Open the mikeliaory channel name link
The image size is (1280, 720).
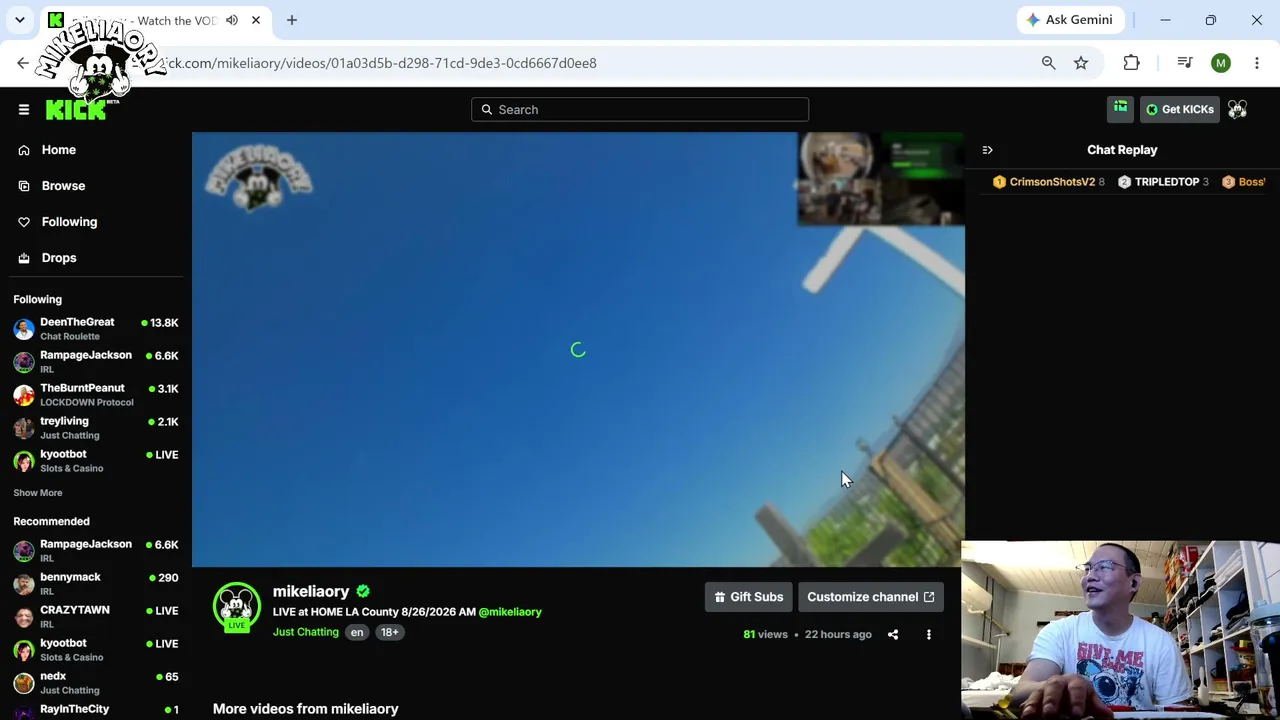311,592
